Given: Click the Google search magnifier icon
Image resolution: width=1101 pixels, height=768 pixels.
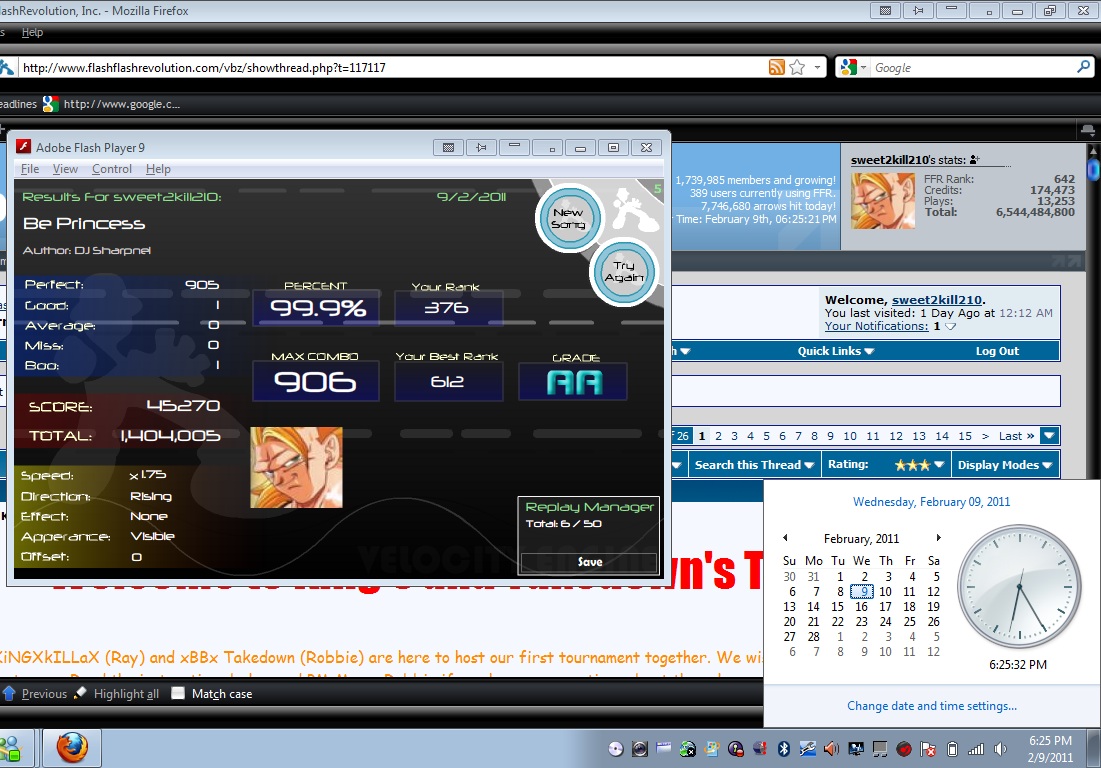Looking at the screenshot, I should click(1083, 67).
